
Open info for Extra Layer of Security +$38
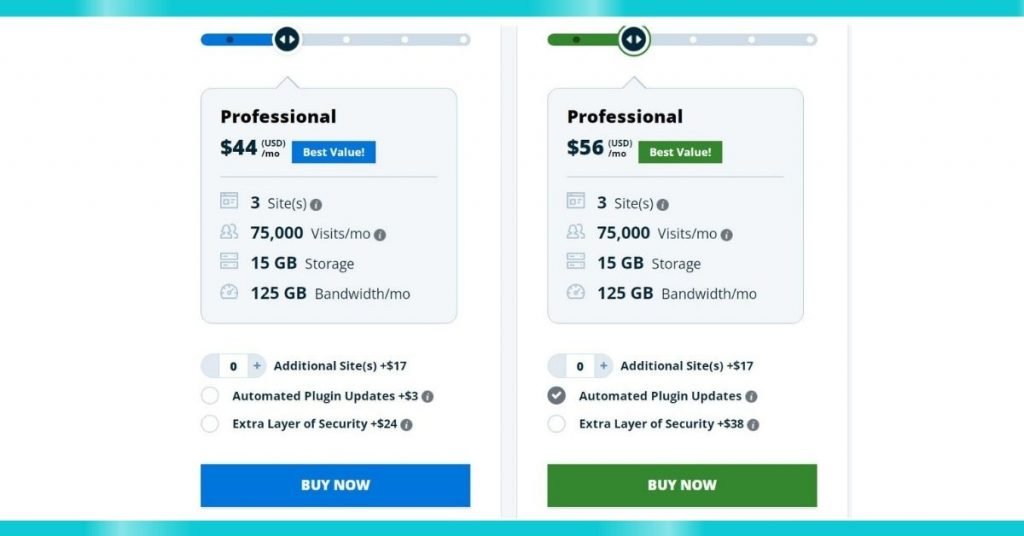pyautogui.click(x=753, y=424)
